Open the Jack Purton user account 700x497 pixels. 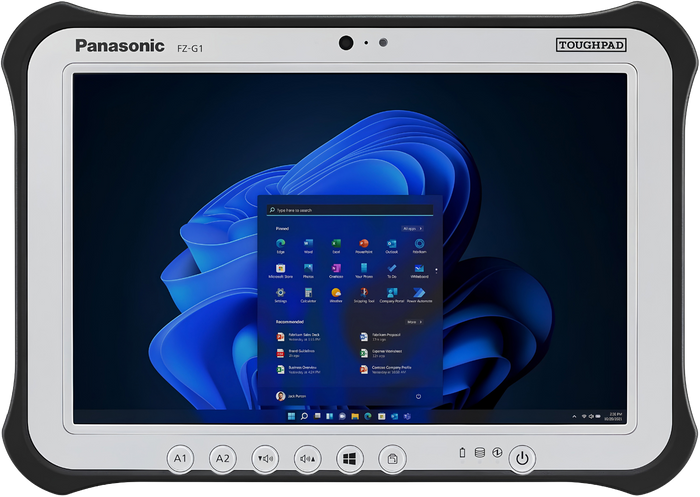click(291, 396)
